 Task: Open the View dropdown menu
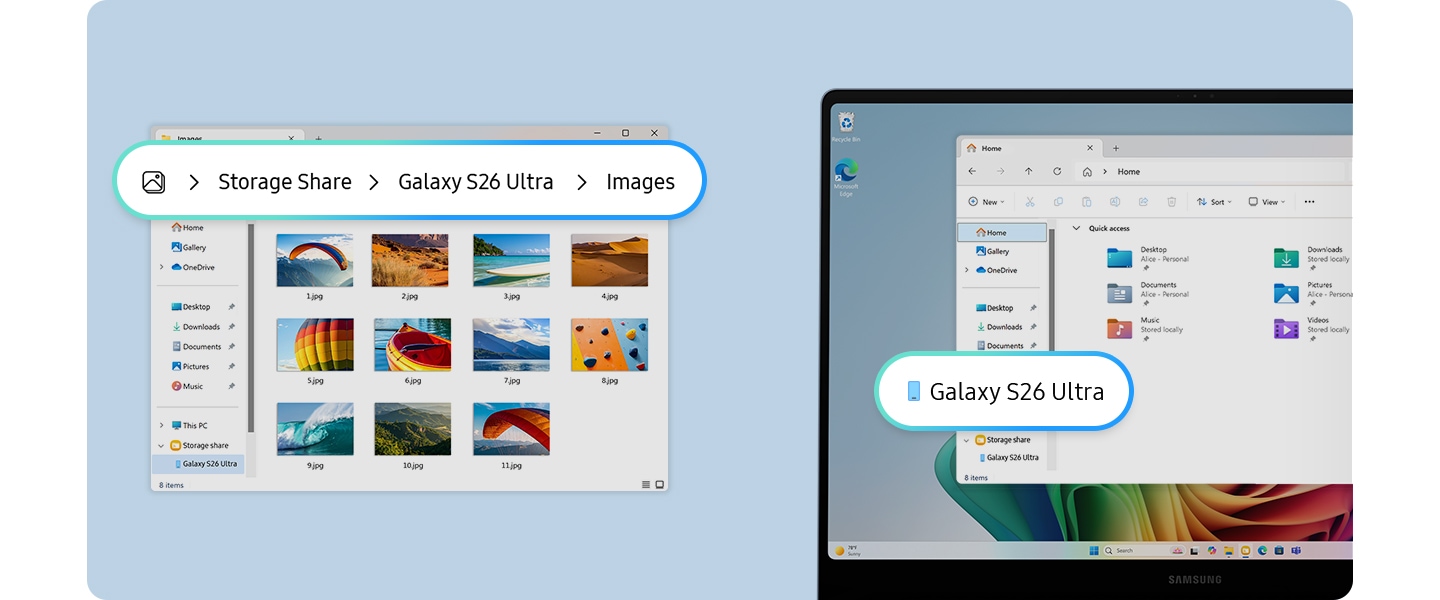pos(1267,202)
